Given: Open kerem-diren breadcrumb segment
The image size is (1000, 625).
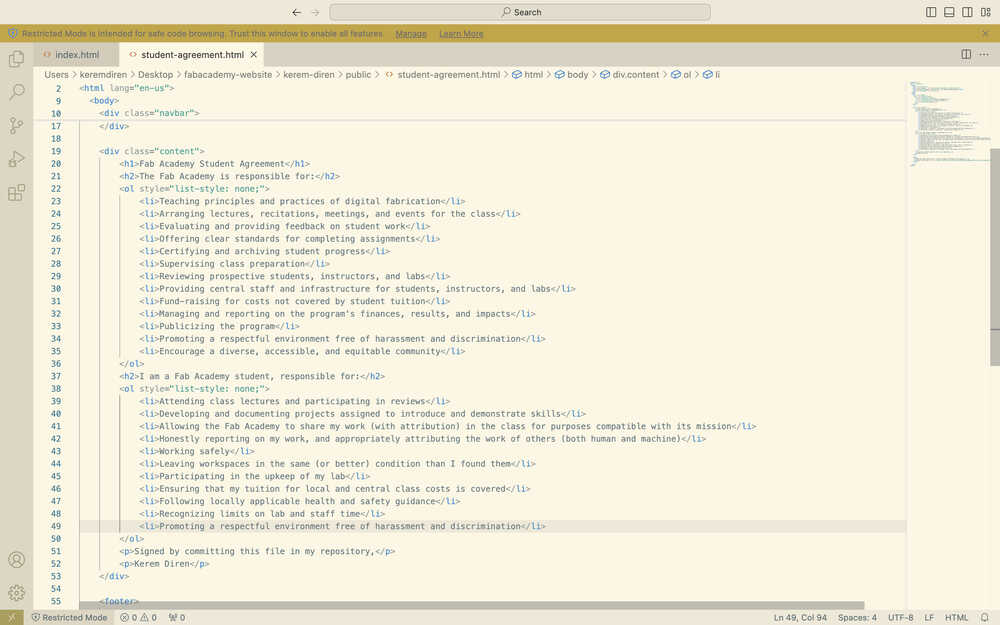Looking at the screenshot, I should click(x=309, y=75).
